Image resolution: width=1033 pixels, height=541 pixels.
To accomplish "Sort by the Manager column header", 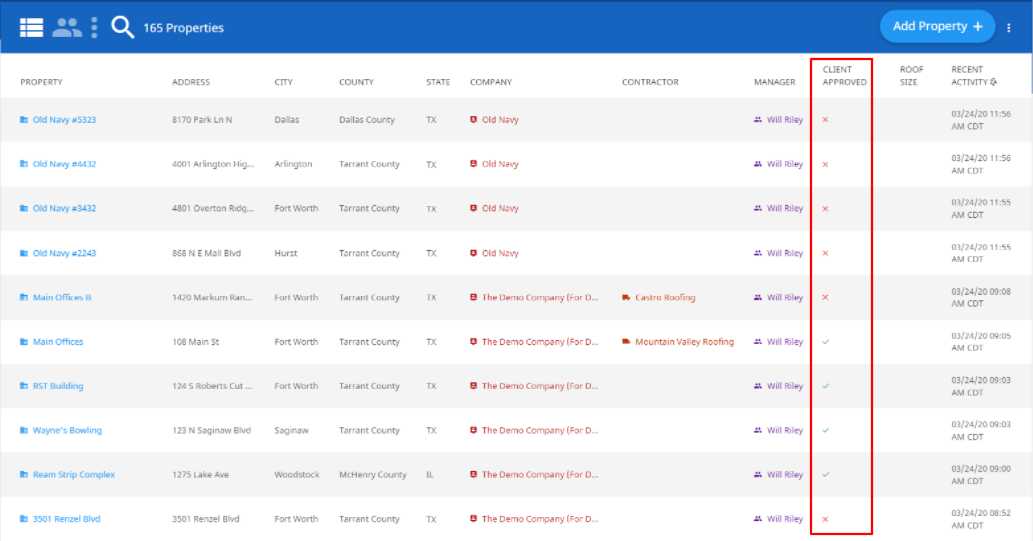I will [775, 82].
